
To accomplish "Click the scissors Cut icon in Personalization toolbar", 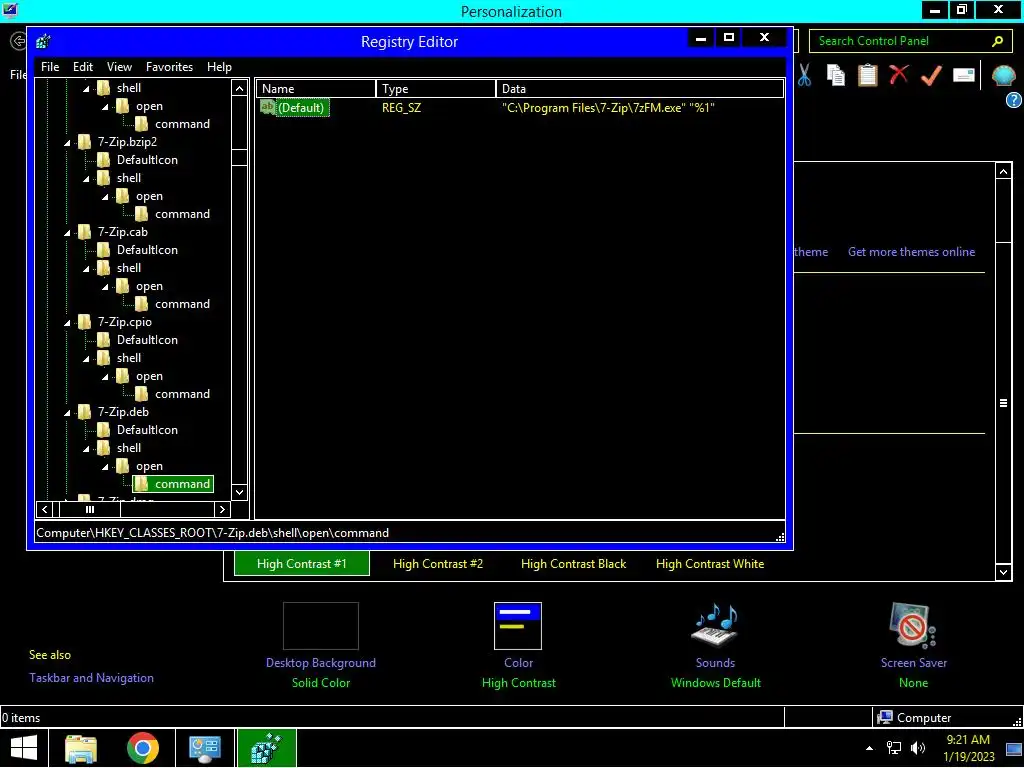I will click(805, 75).
